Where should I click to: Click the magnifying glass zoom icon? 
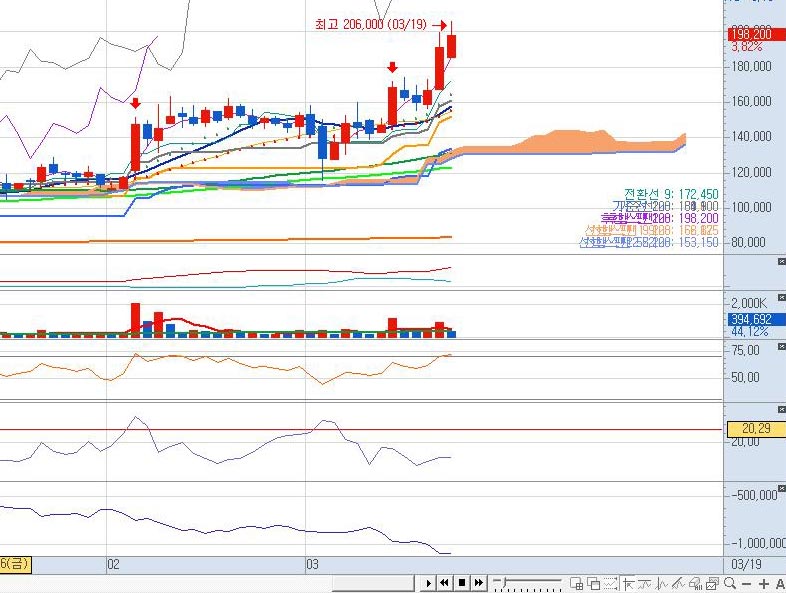pos(730,583)
